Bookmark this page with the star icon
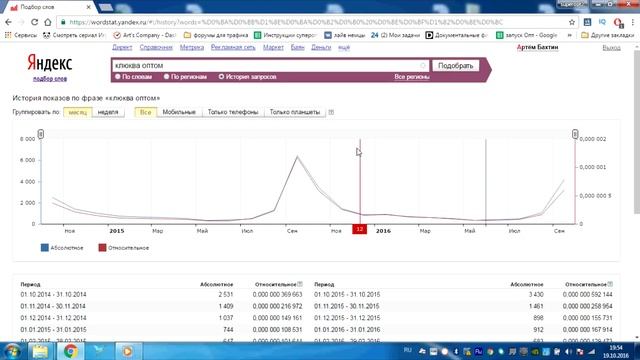 571,22
